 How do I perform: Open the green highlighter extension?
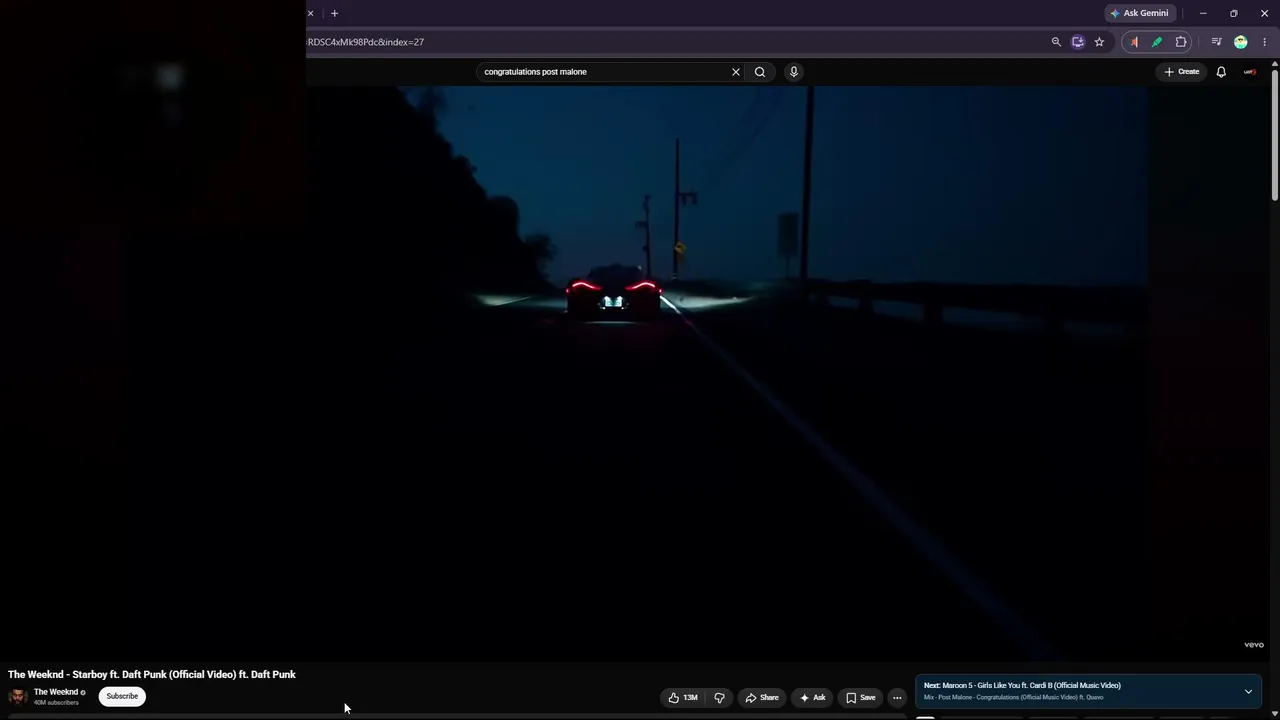click(x=1157, y=42)
